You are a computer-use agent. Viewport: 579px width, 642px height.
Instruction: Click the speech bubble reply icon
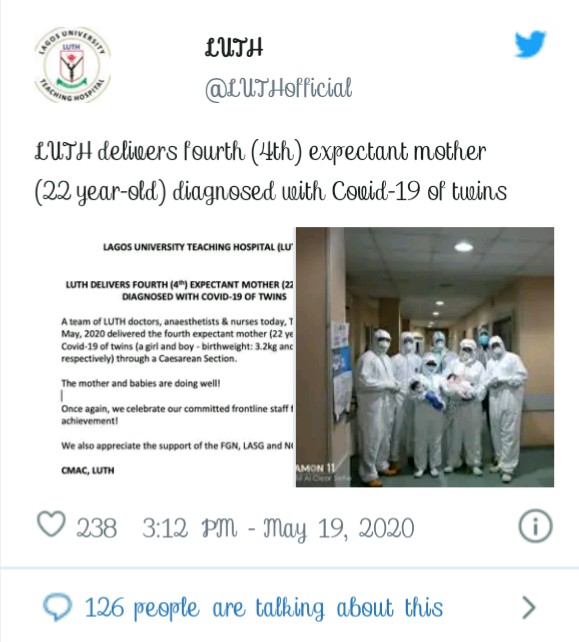pos(57,606)
